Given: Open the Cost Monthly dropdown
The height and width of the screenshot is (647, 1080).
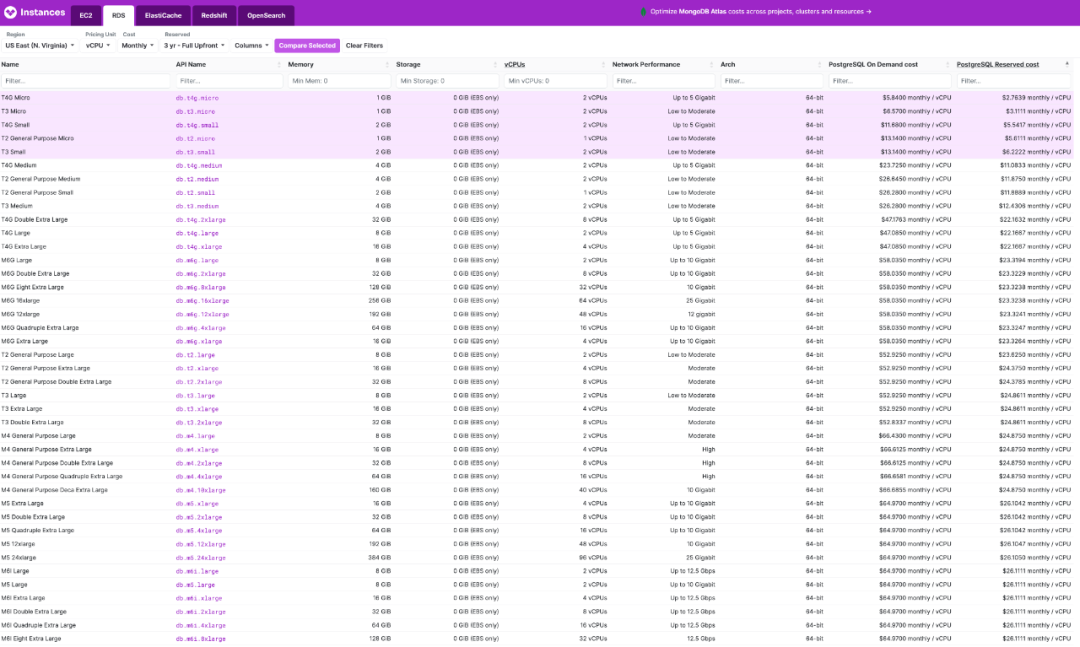Looking at the screenshot, I should 138,45.
